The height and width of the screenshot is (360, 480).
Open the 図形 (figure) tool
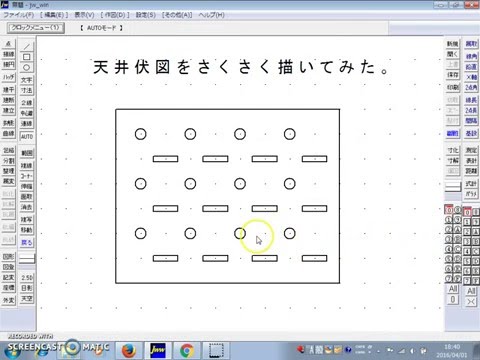tap(9, 257)
